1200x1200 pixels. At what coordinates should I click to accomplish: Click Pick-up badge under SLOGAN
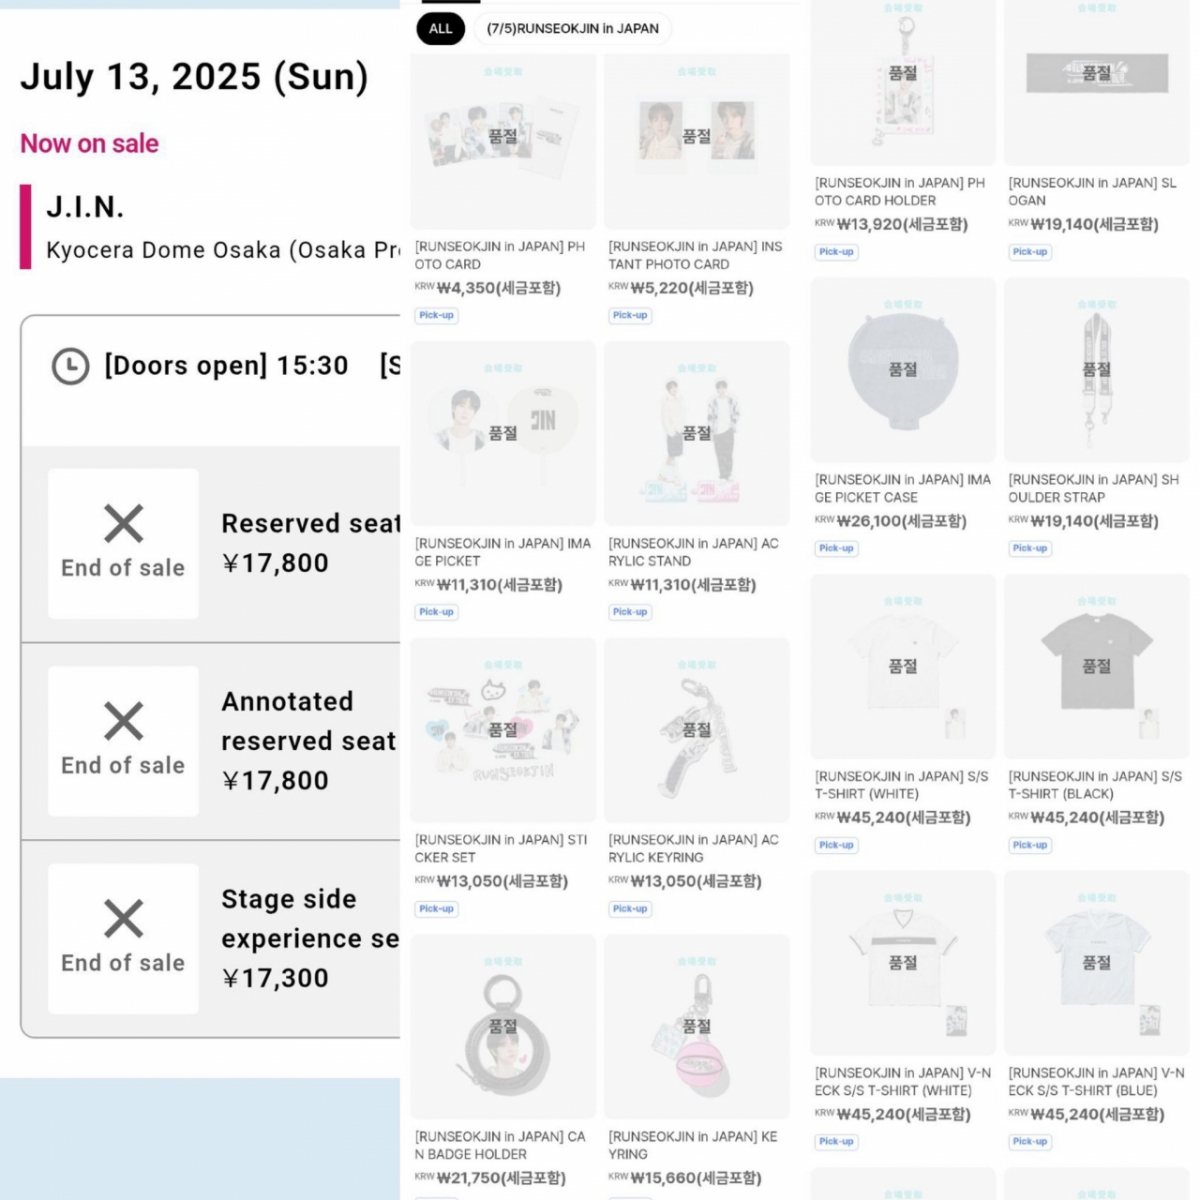pyautogui.click(x=1029, y=252)
